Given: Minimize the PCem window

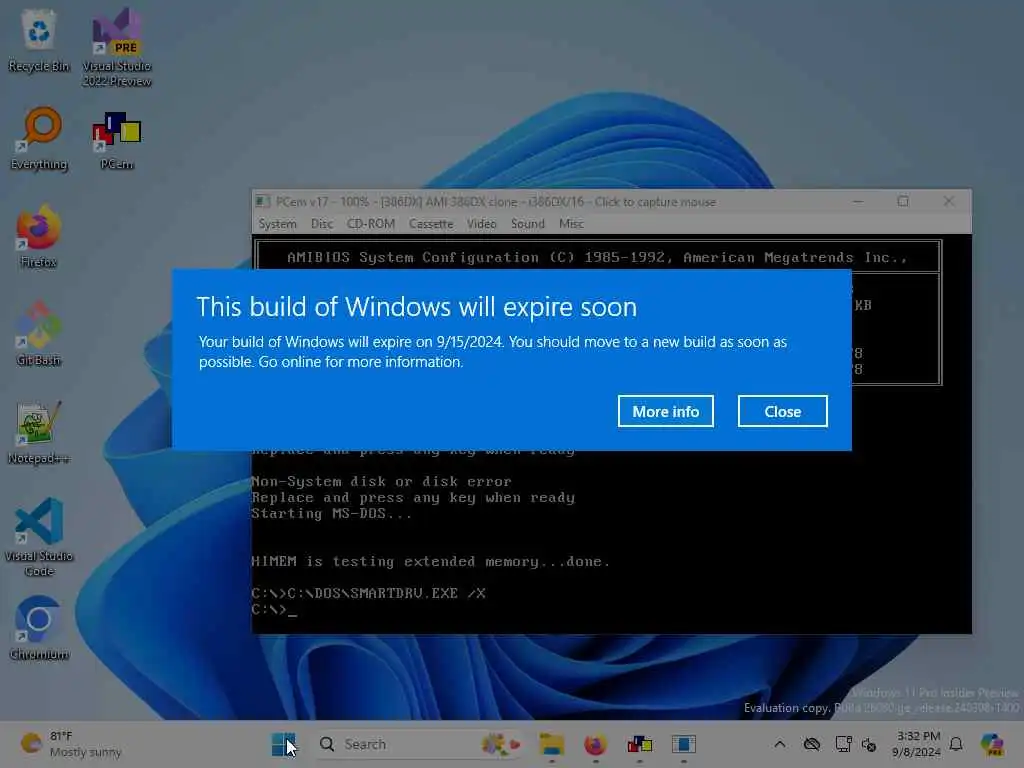Looking at the screenshot, I should [858, 202].
